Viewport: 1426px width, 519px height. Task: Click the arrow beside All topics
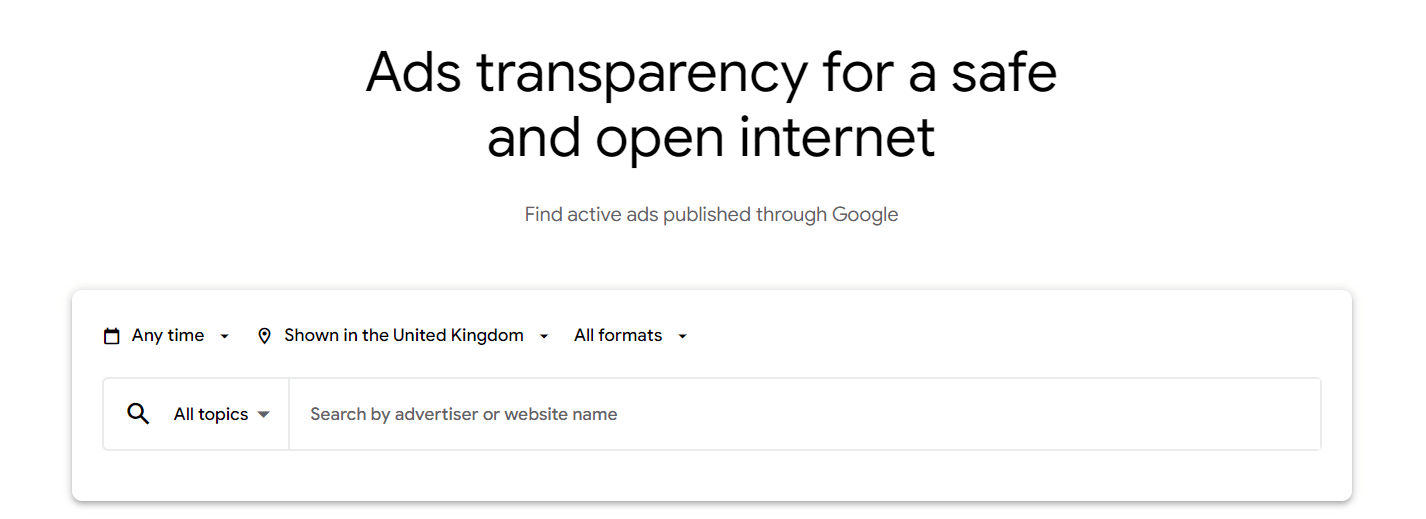click(263, 414)
